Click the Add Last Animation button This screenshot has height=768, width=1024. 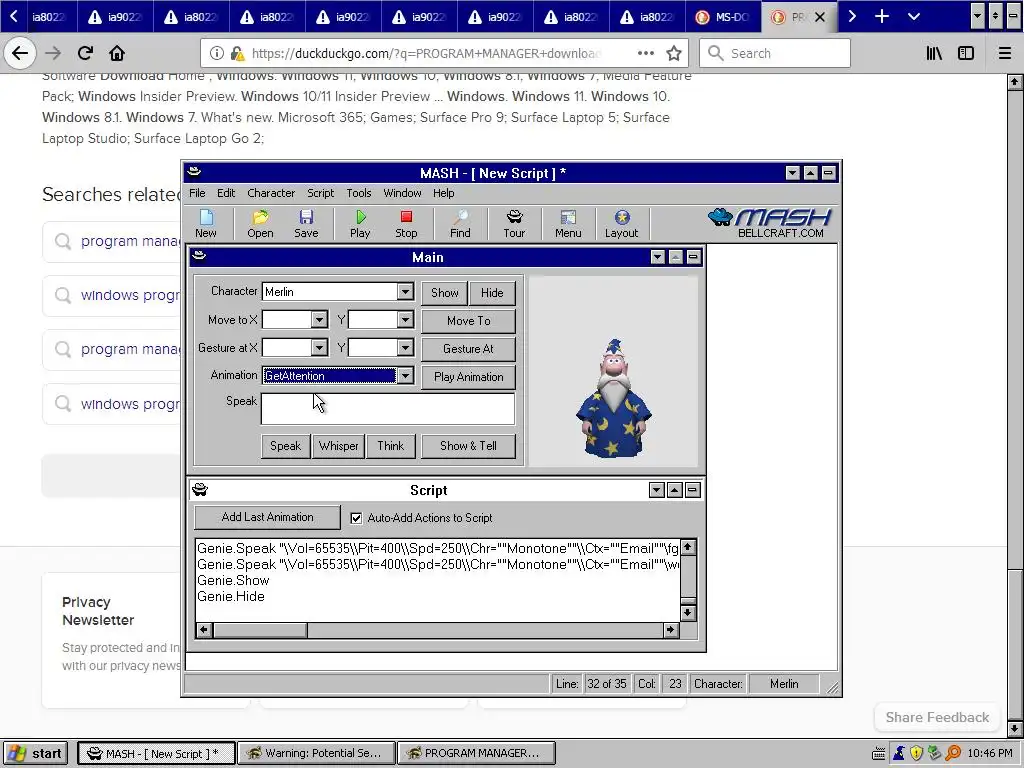coord(267,517)
